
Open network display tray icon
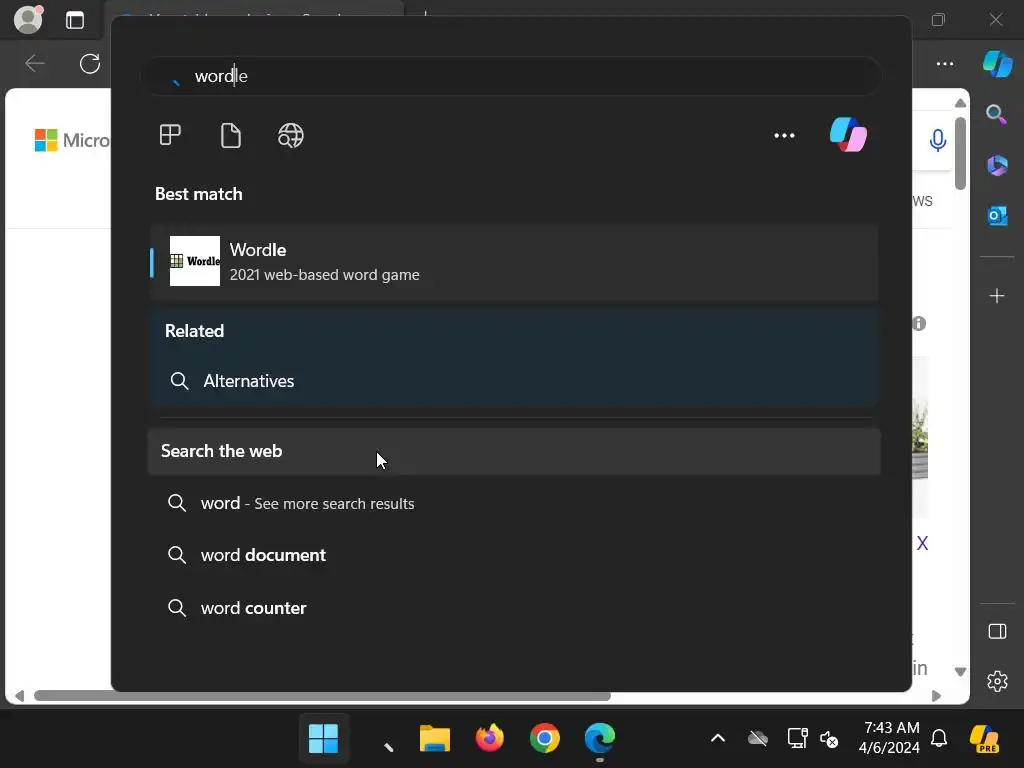[x=797, y=739]
